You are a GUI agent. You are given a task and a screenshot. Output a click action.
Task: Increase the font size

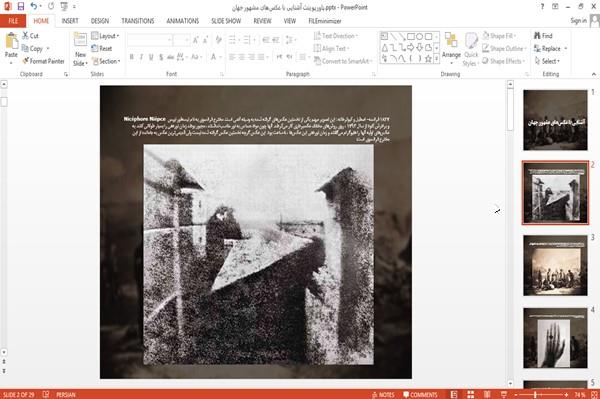click(196, 40)
